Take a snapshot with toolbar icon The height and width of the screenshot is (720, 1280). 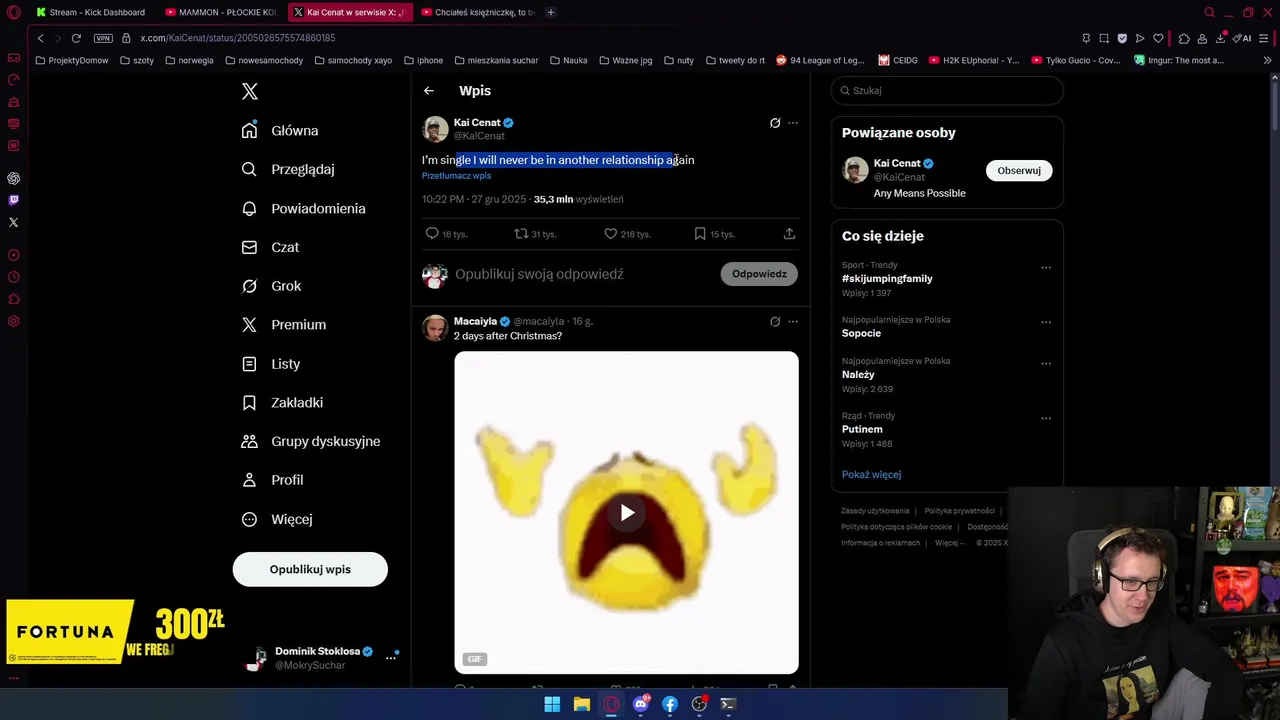[x=1104, y=38]
